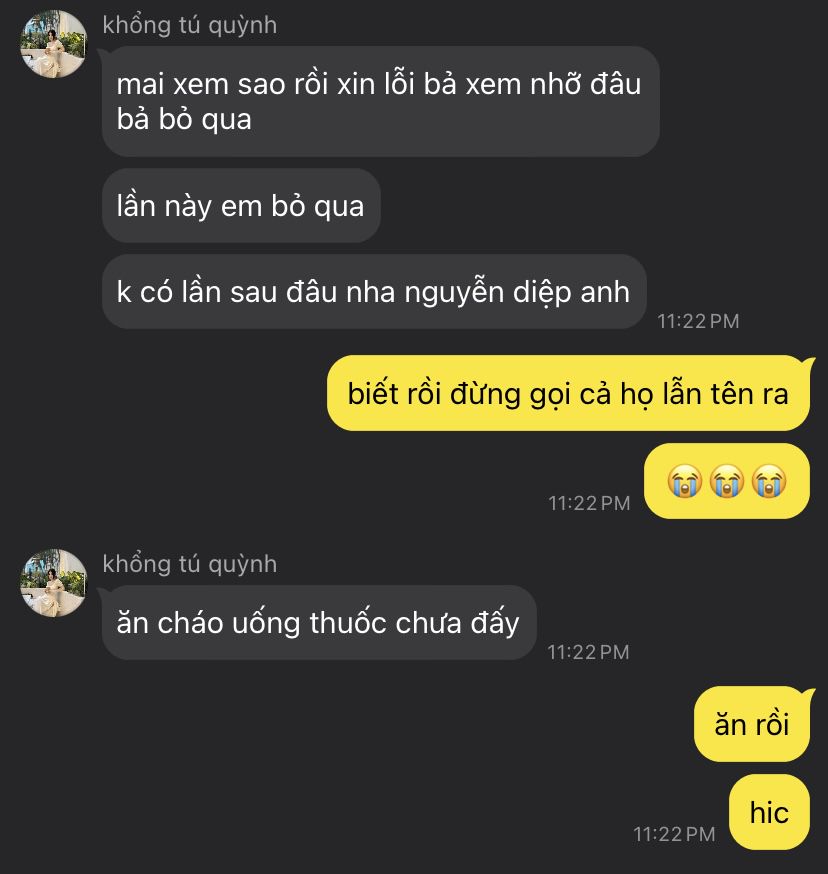Click the words 'nguyễn diệp anh' in chat
Image resolution: width=828 pixels, height=874 pixels.
pos(517,293)
